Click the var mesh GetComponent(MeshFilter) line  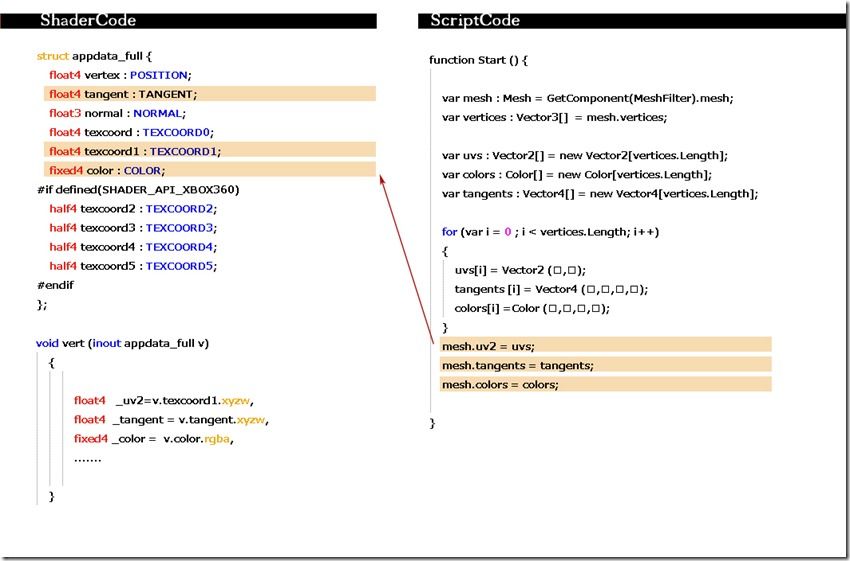(x=588, y=98)
